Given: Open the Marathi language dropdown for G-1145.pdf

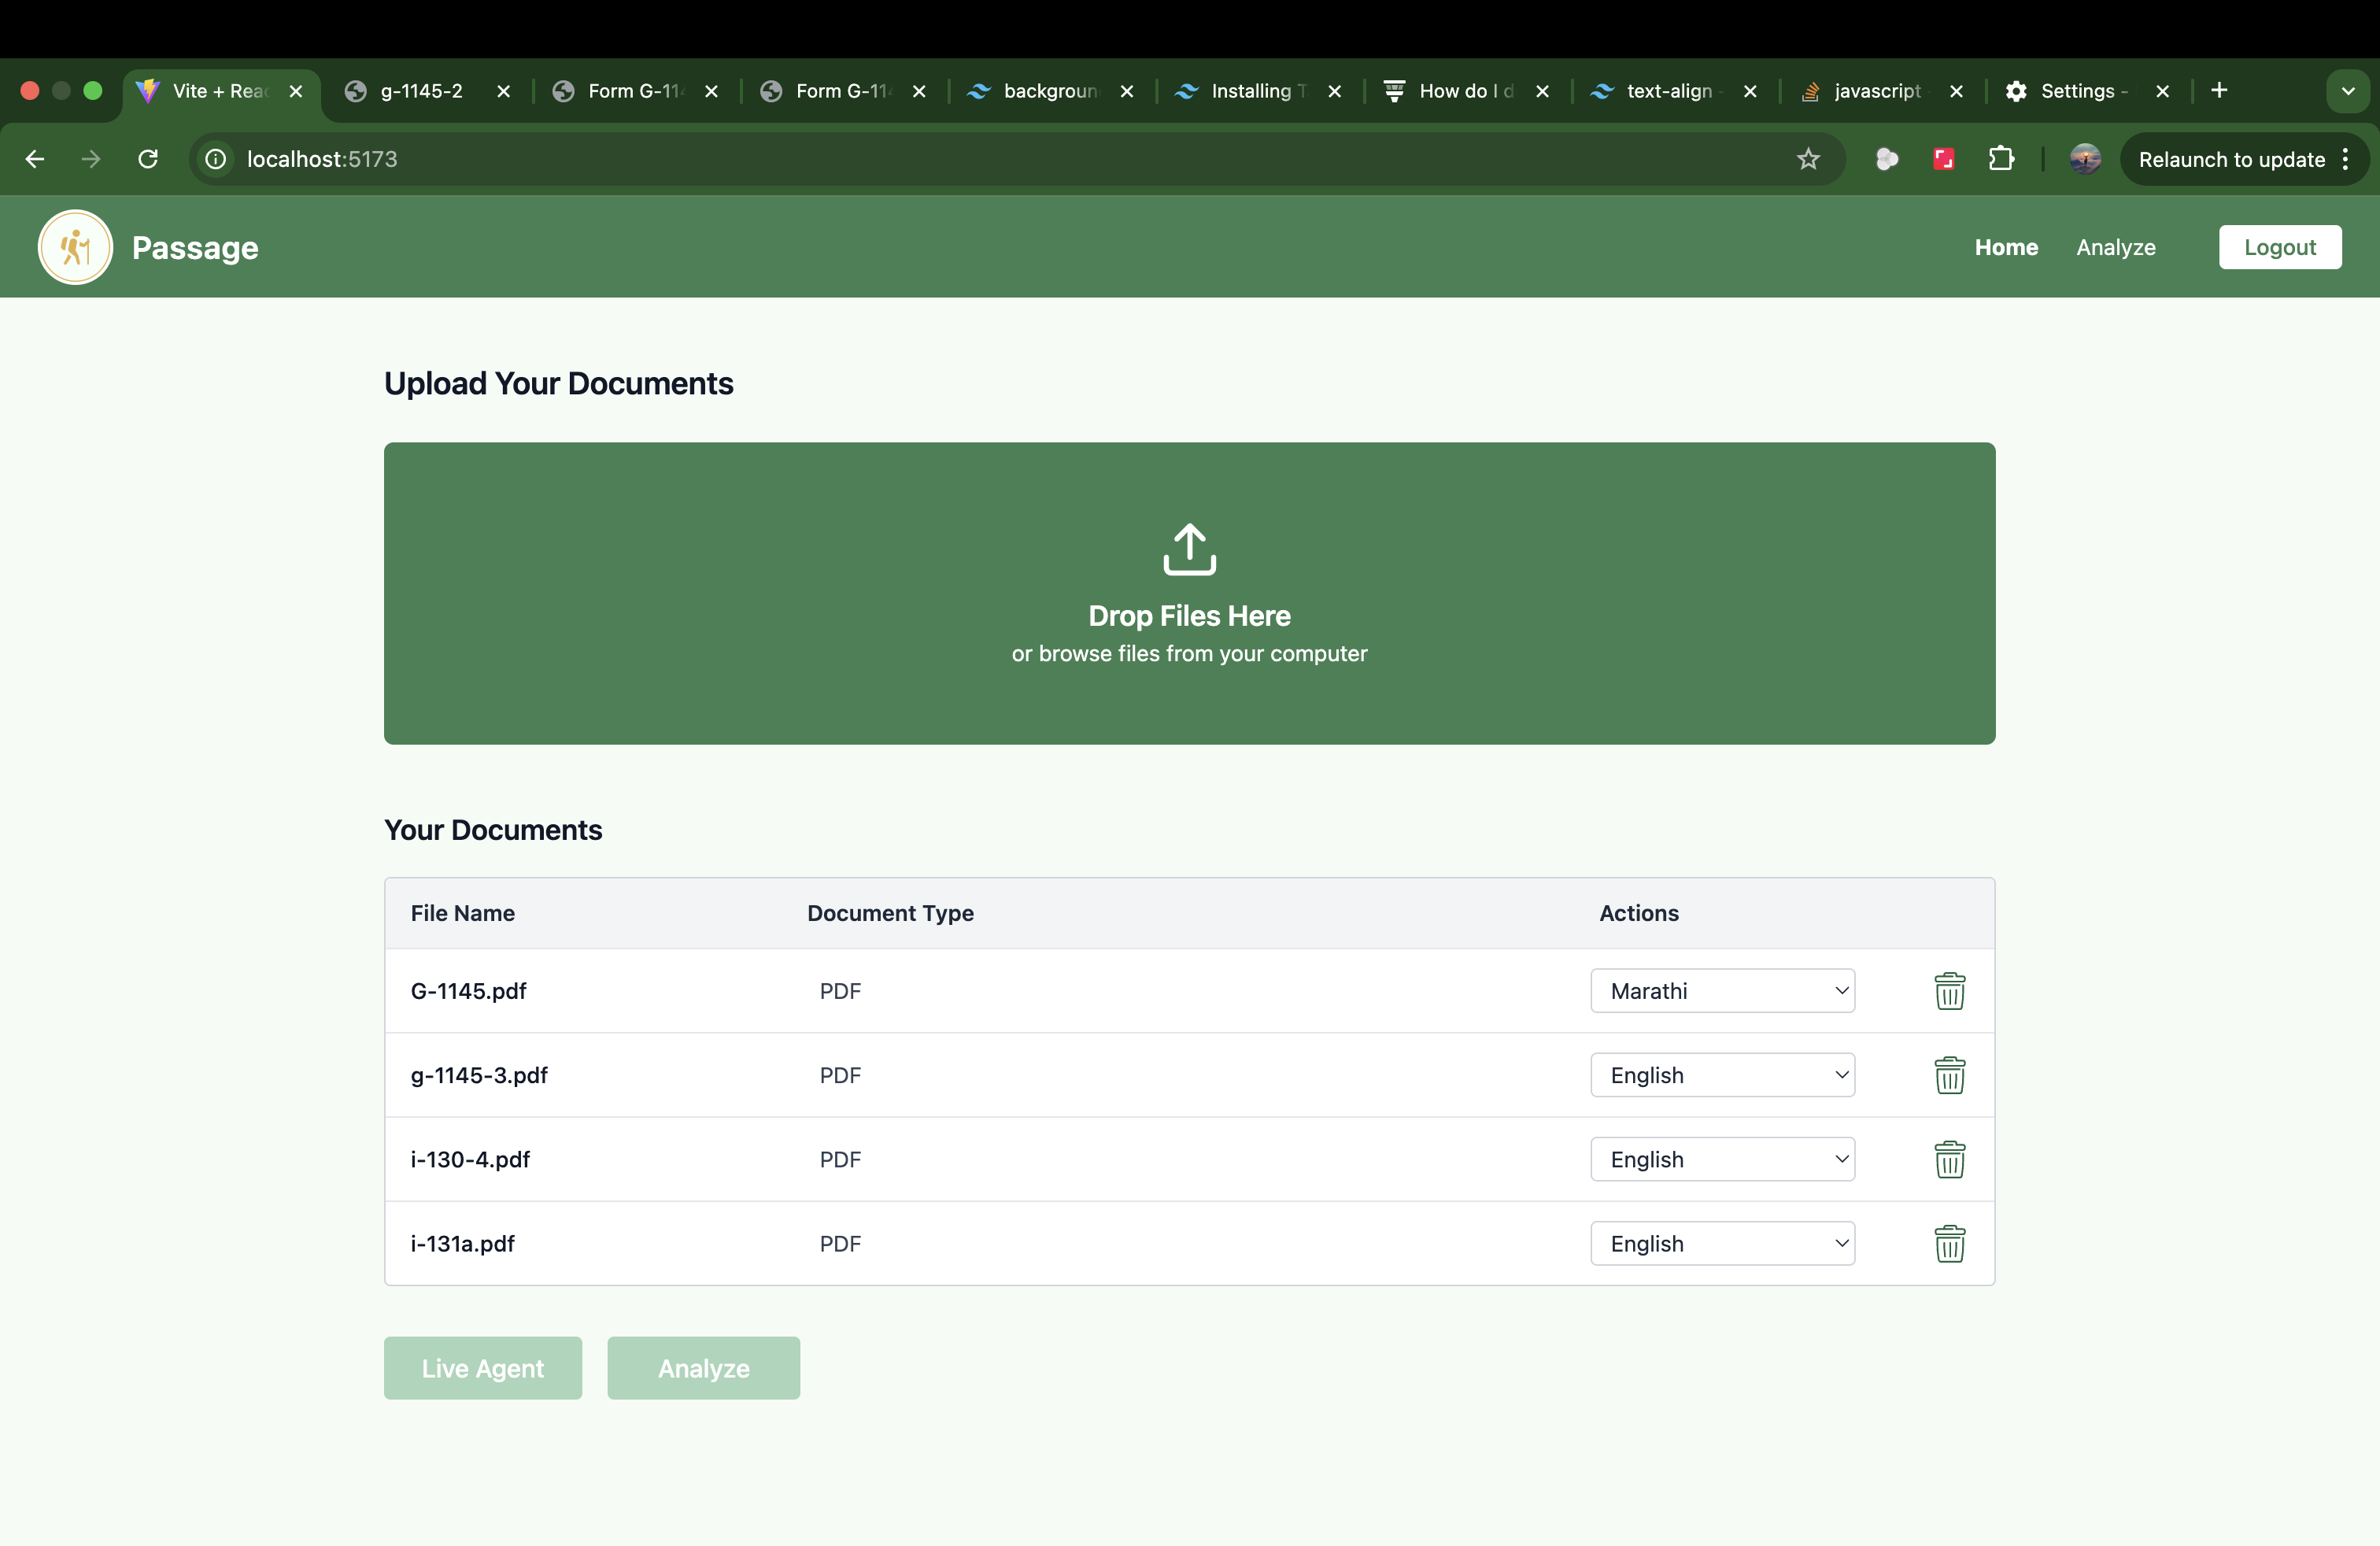Looking at the screenshot, I should [1722, 991].
